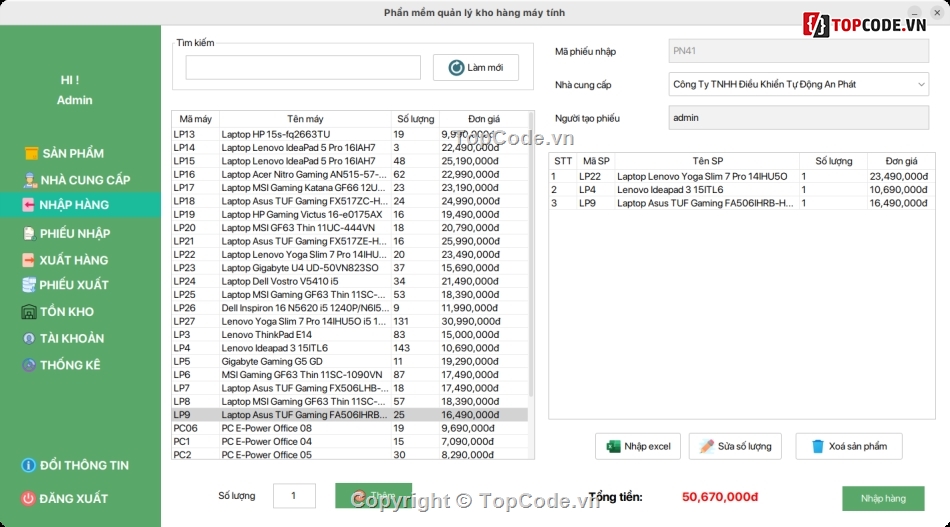Select row LP6 MSI Gaming GF63 1090VN
The width and height of the screenshot is (950, 527).
[350, 374]
